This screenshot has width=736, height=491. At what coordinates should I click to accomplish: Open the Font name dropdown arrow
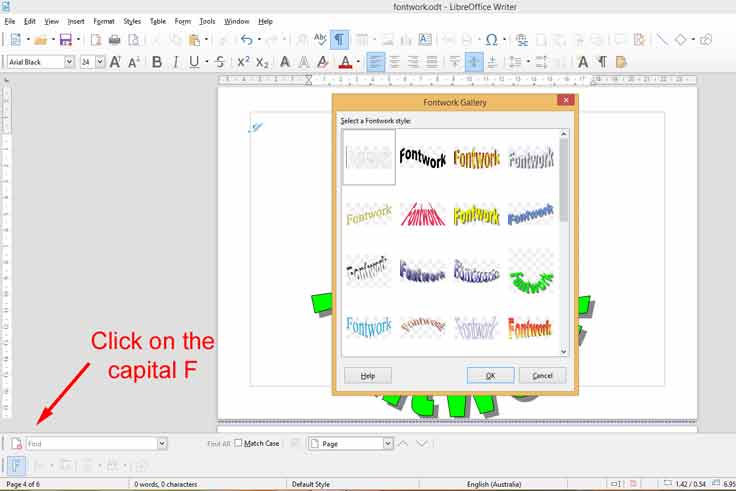pos(69,62)
